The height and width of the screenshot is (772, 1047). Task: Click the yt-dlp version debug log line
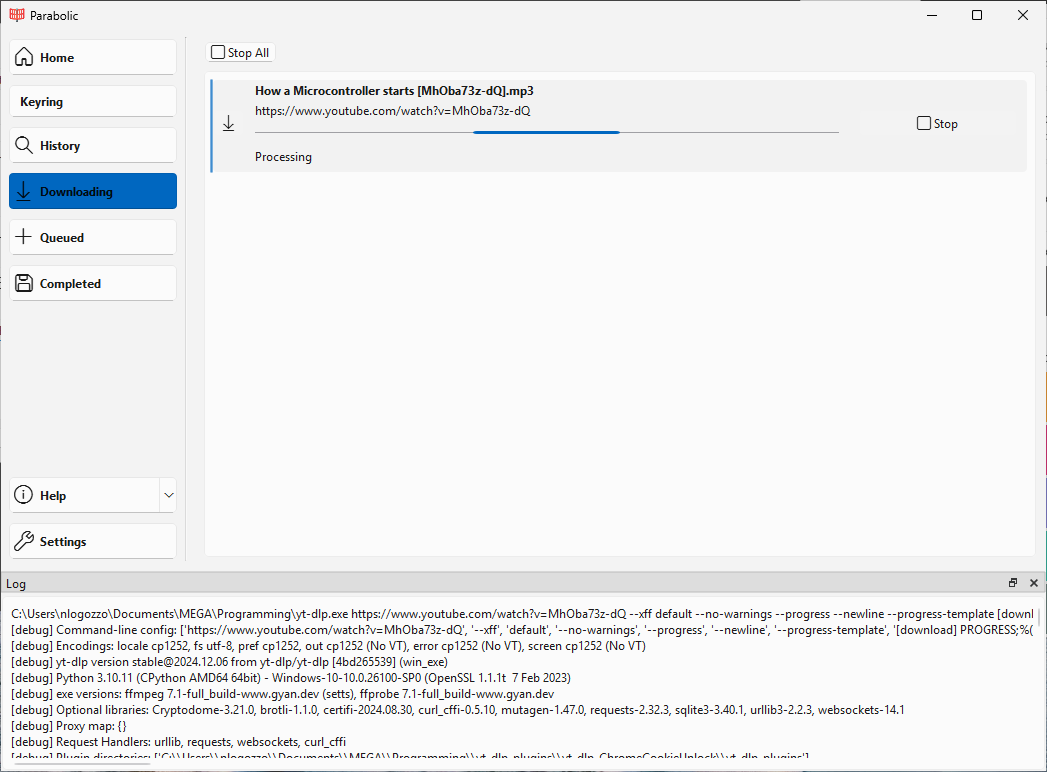pos(229,662)
